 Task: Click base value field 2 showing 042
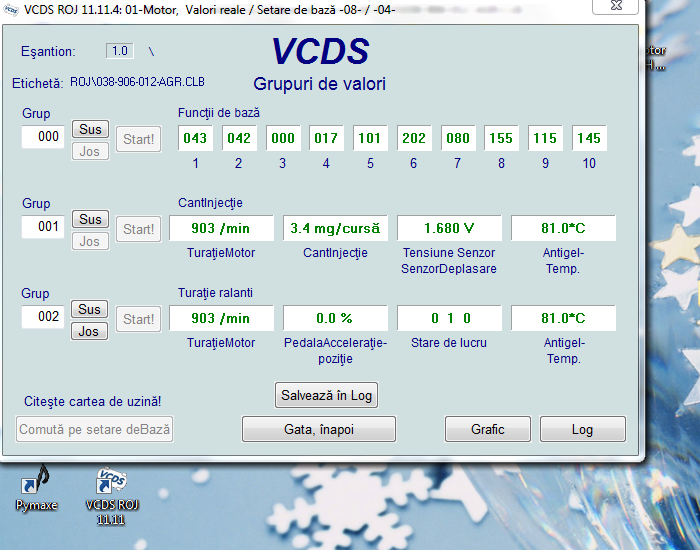(239, 138)
